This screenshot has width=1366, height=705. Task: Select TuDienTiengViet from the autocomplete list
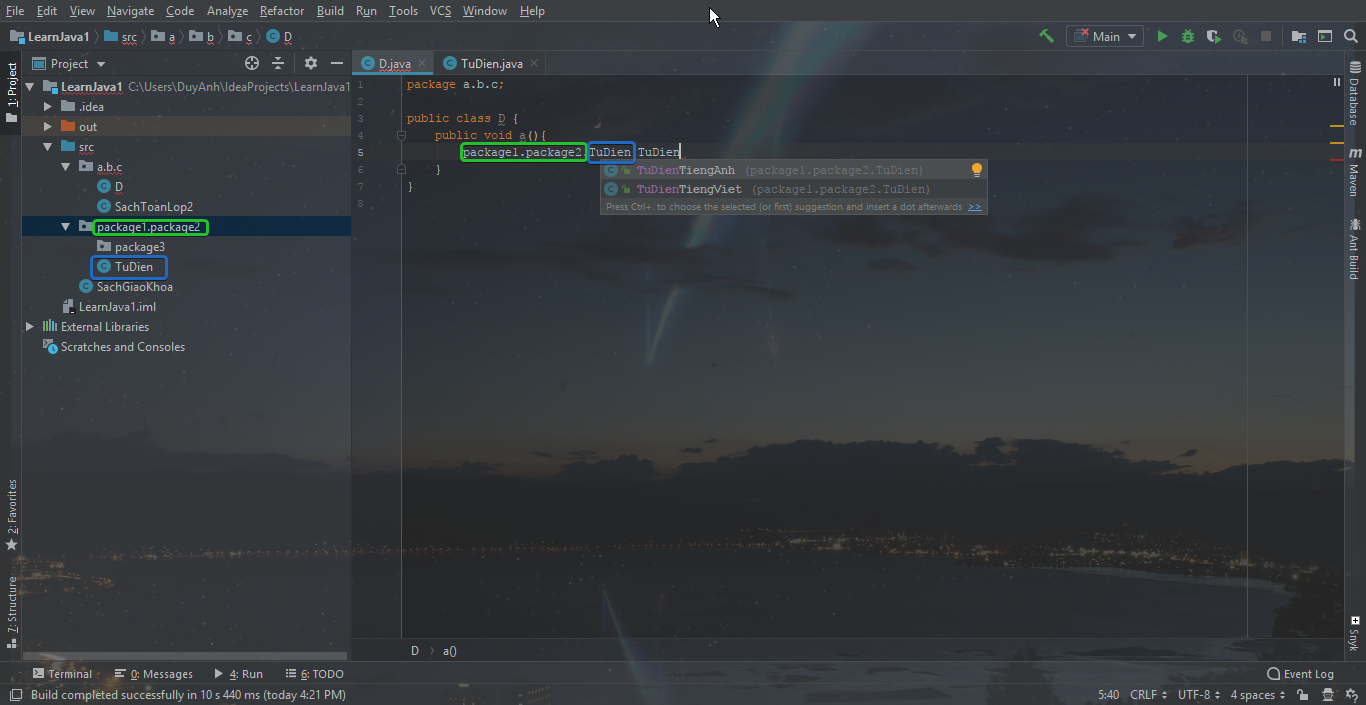[x=689, y=189]
